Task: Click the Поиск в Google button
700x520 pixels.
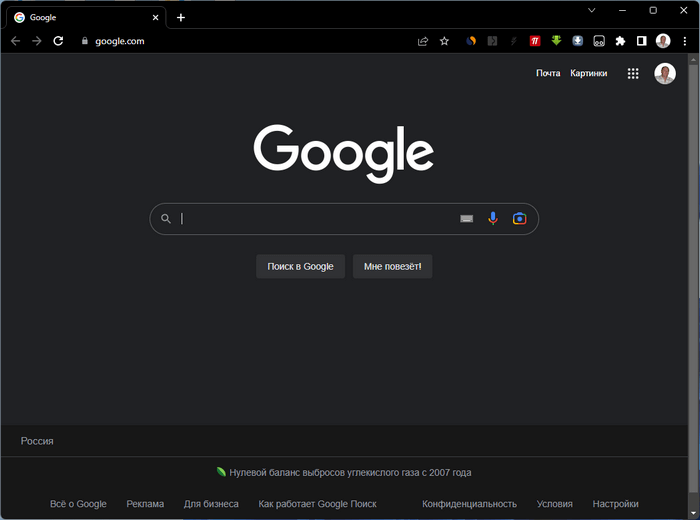Action: (300, 266)
